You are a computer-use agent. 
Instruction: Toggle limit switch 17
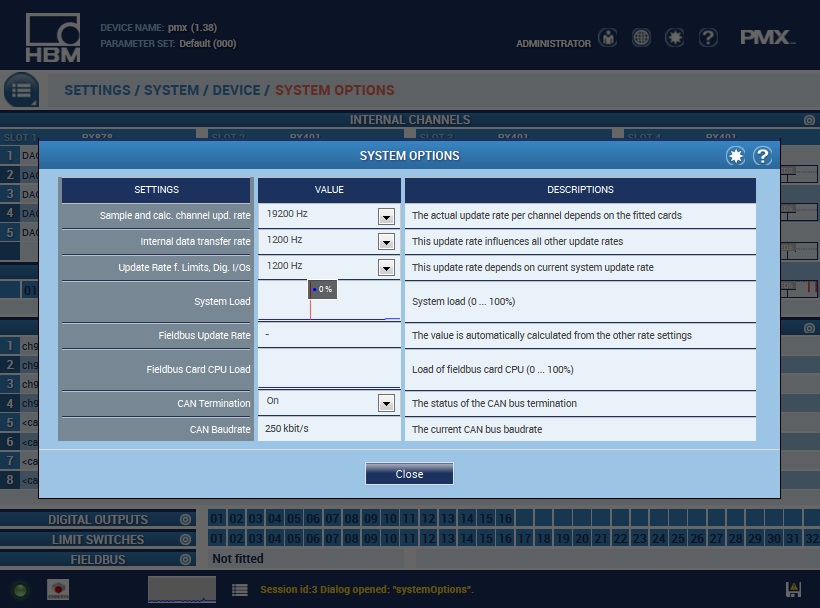(524, 538)
